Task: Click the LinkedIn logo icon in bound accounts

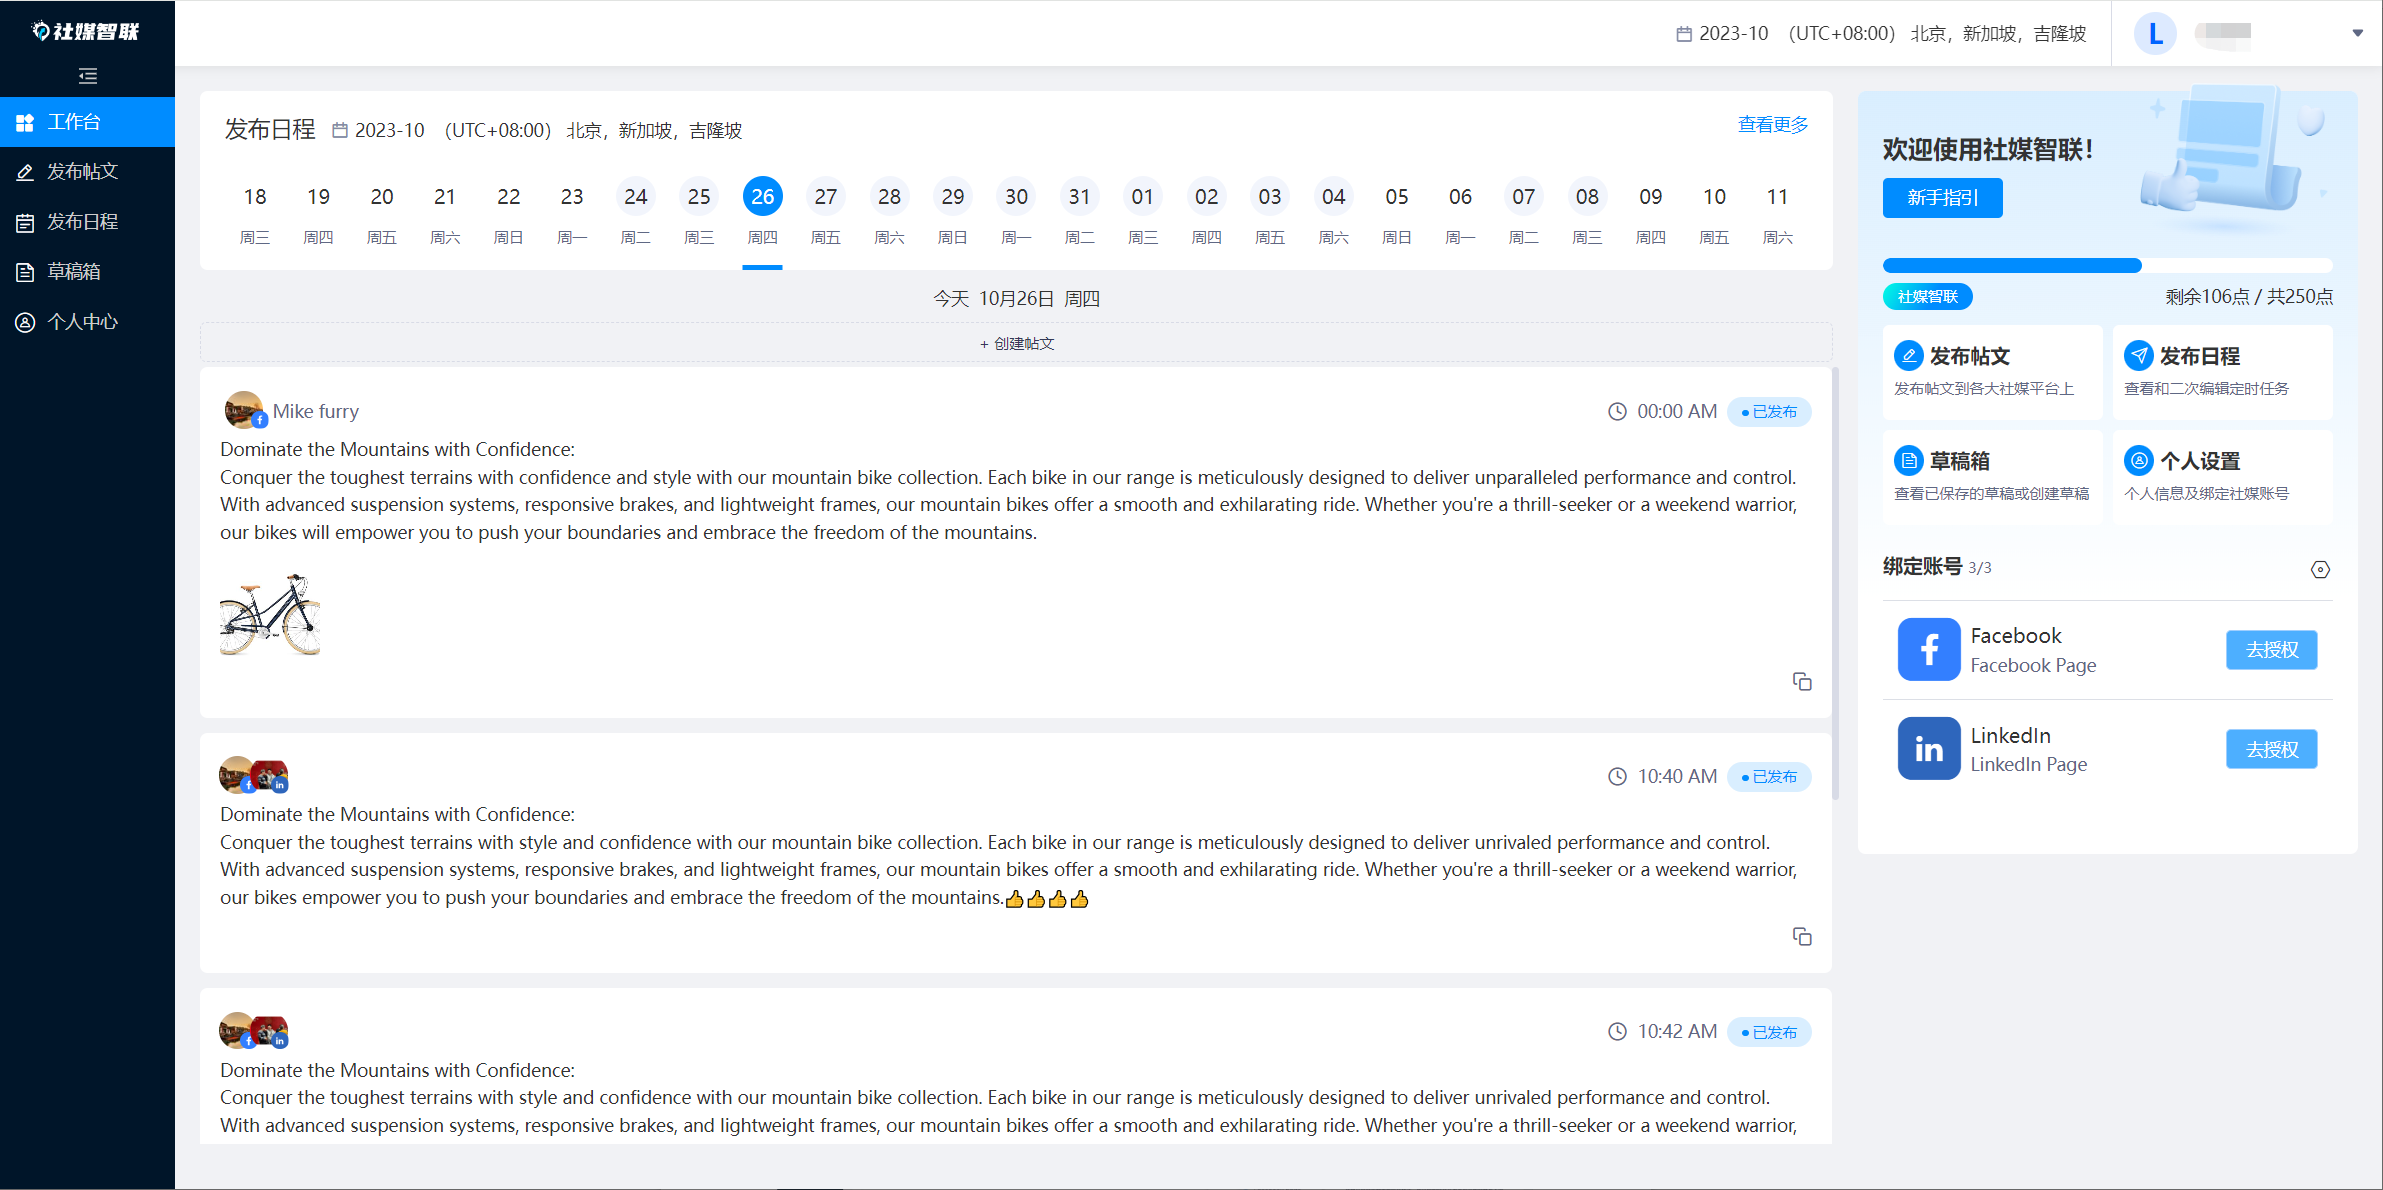Action: pyautogui.click(x=1928, y=748)
